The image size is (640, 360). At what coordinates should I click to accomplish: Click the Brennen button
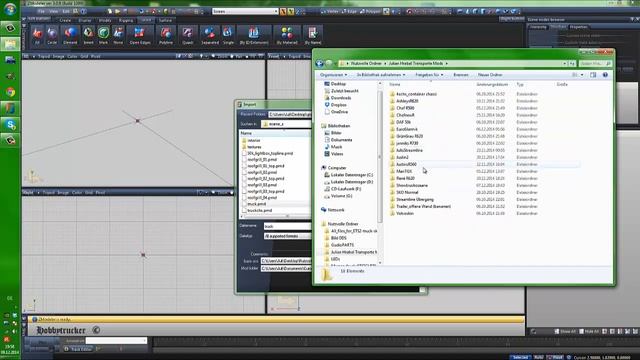point(461,75)
